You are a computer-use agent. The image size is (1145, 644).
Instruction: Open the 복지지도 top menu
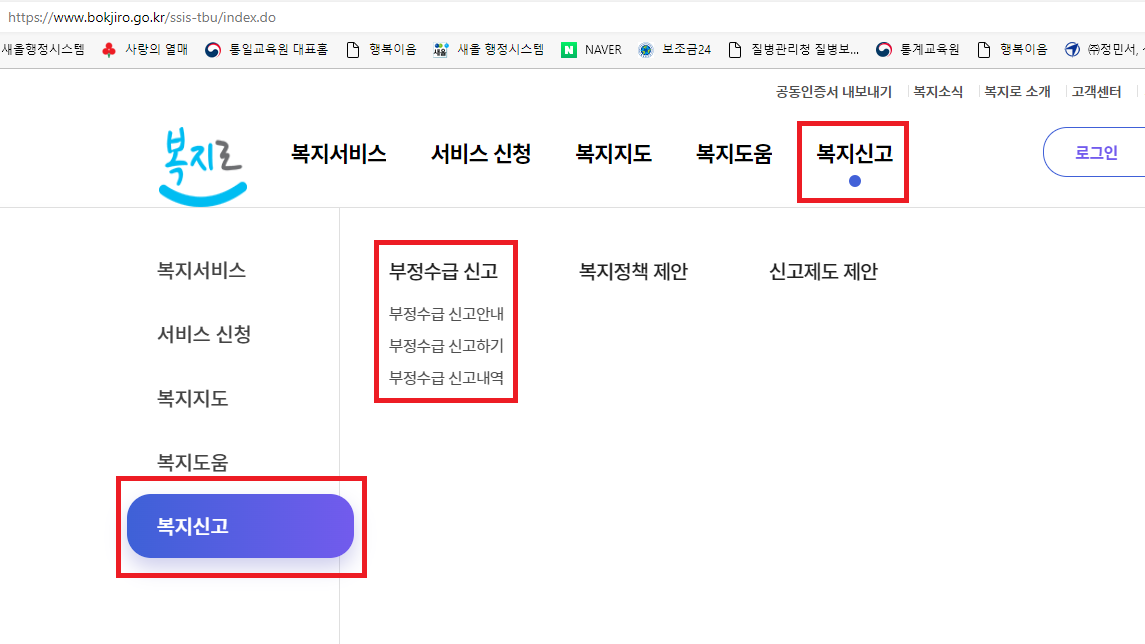click(x=613, y=154)
